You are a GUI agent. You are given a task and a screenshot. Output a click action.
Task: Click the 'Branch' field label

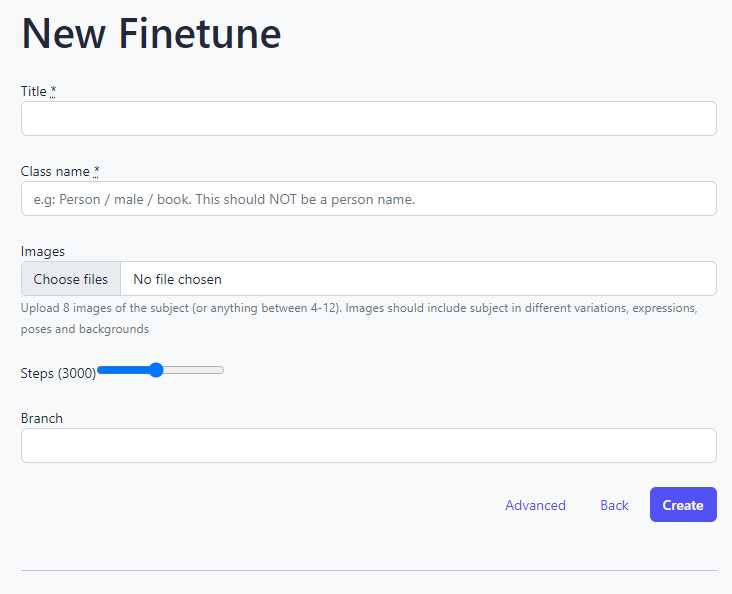coord(42,418)
